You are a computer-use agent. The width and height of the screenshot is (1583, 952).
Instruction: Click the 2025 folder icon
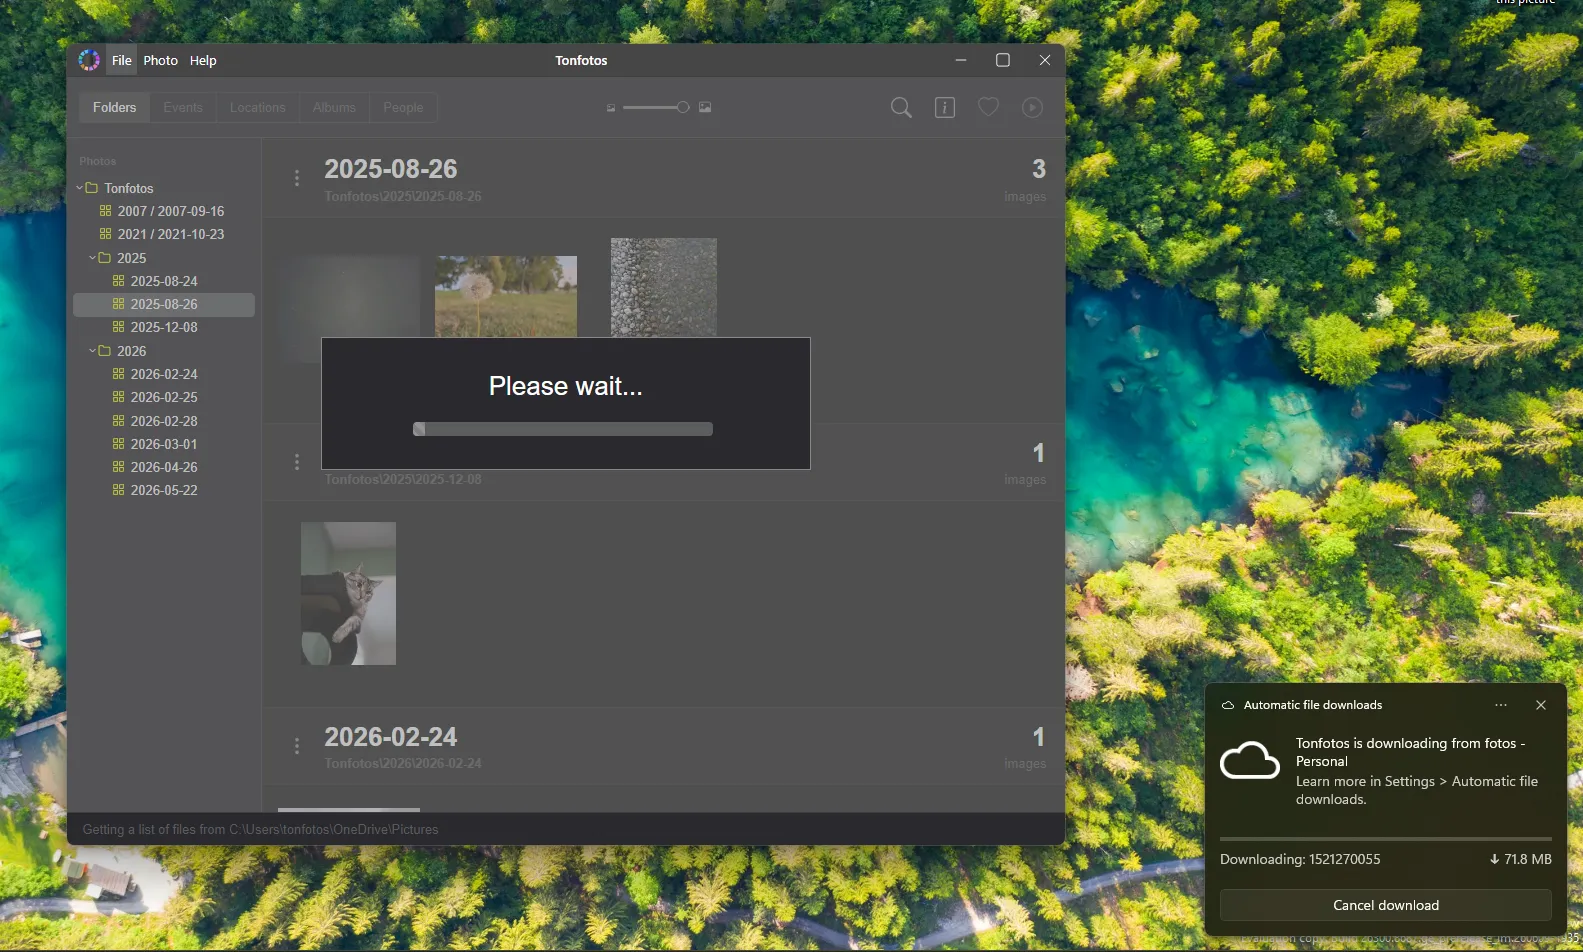coord(104,258)
